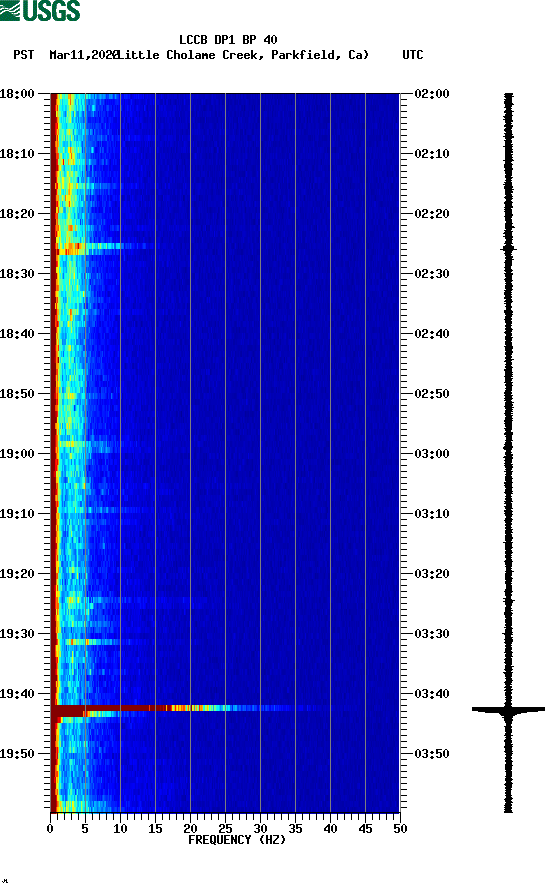Click the 40 Hz frequency axis label
This screenshot has height=892, width=552.
[x=331, y=829]
